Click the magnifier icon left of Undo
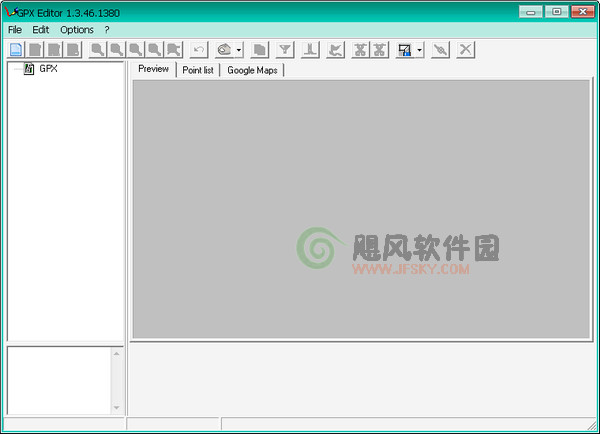The width and height of the screenshot is (600, 434). click(173, 50)
